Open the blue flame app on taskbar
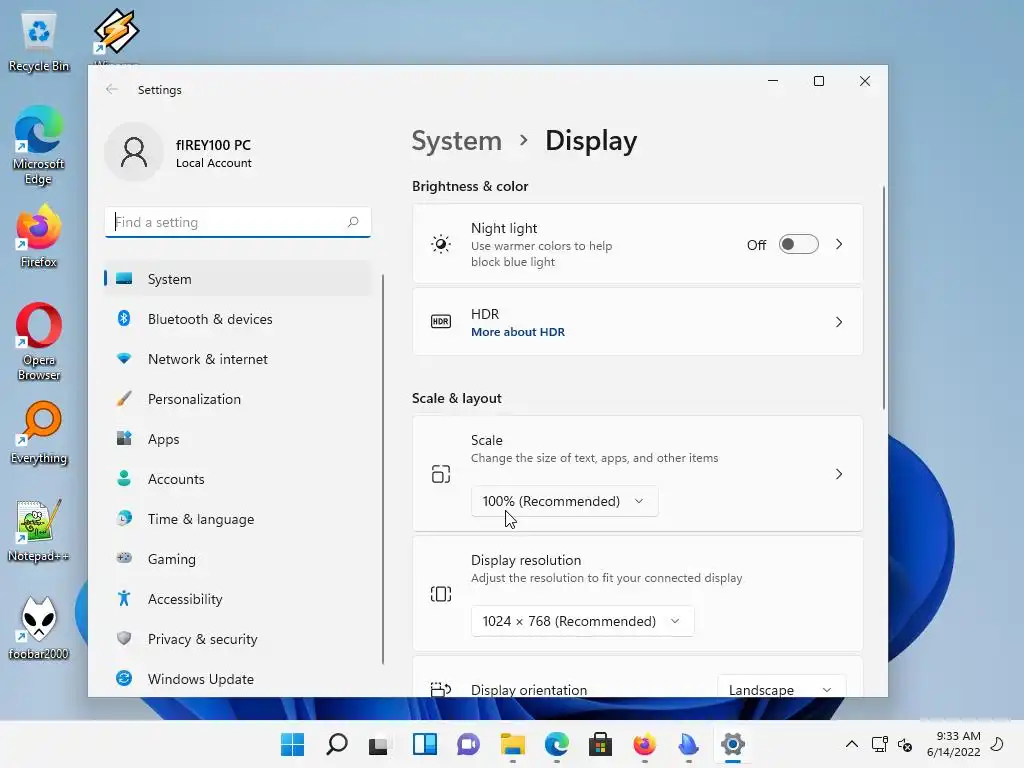Viewport: 1024px width, 768px height. point(688,744)
